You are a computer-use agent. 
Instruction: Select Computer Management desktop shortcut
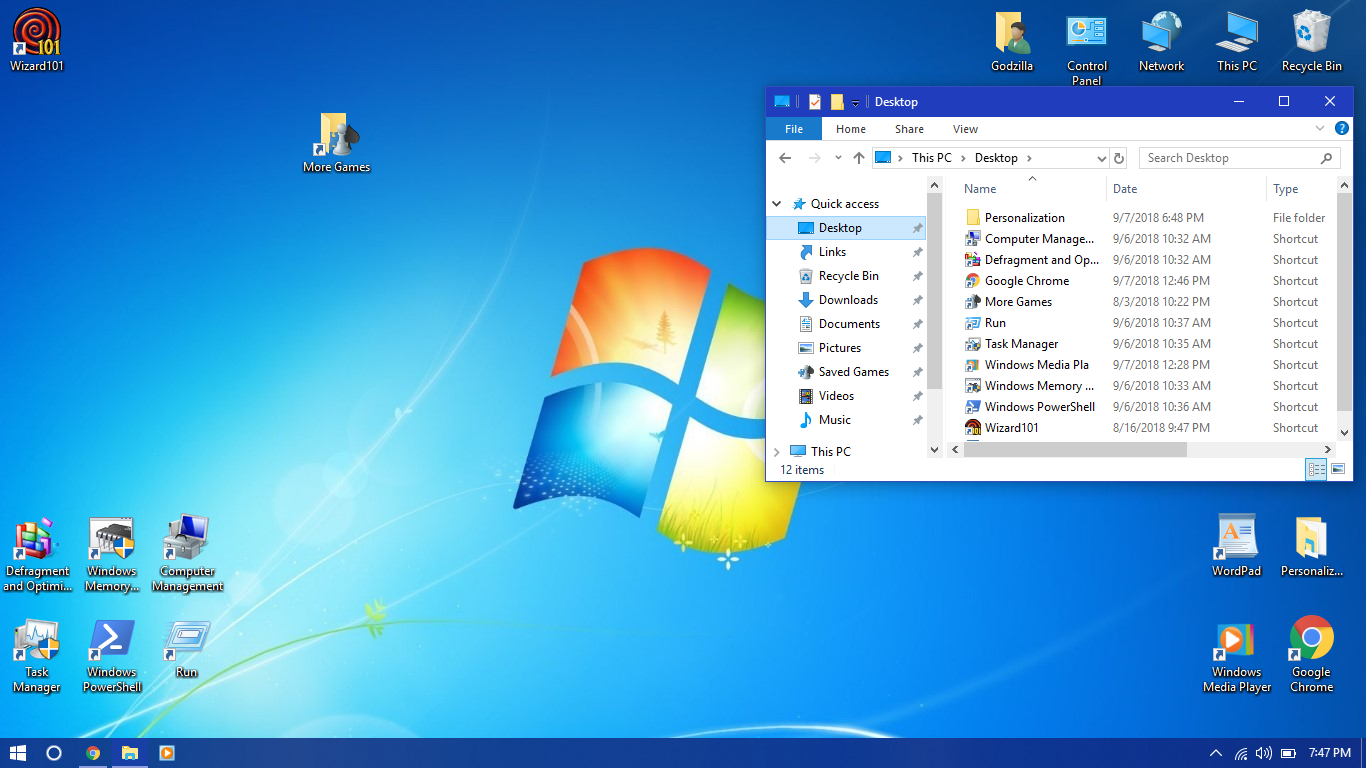(187, 555)
